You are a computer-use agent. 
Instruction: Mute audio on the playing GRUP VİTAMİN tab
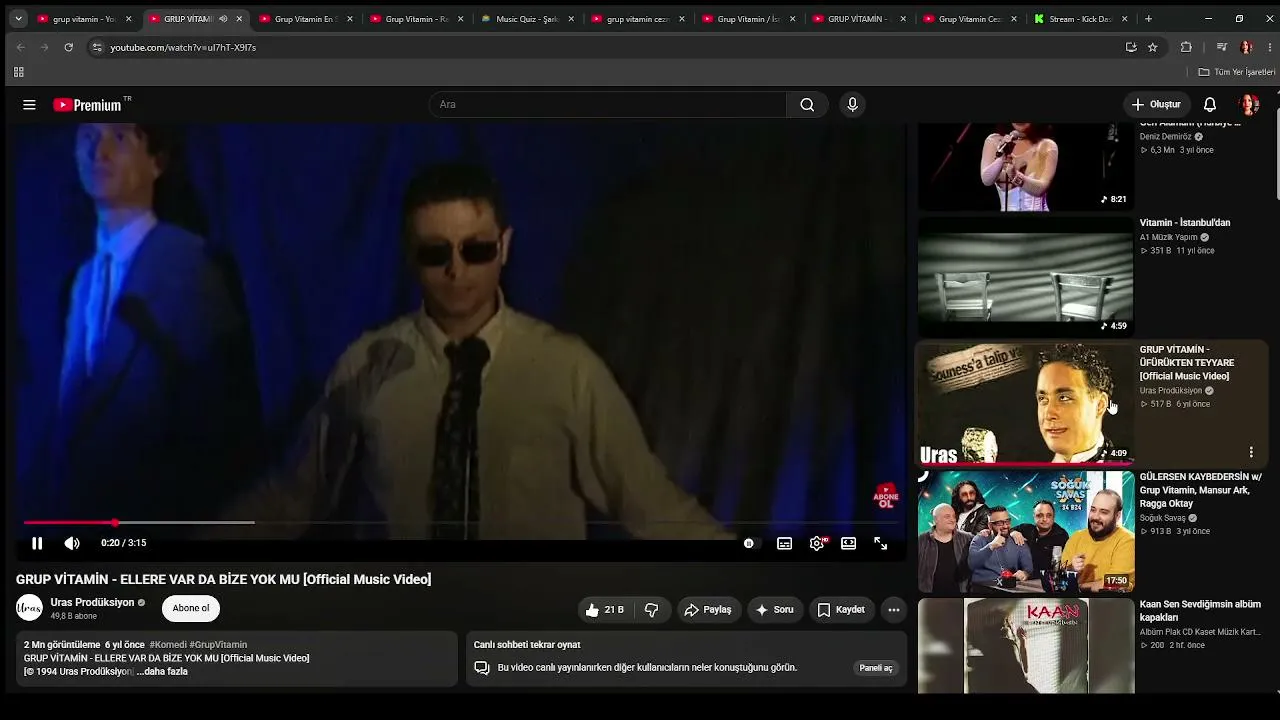click(223, 19)
